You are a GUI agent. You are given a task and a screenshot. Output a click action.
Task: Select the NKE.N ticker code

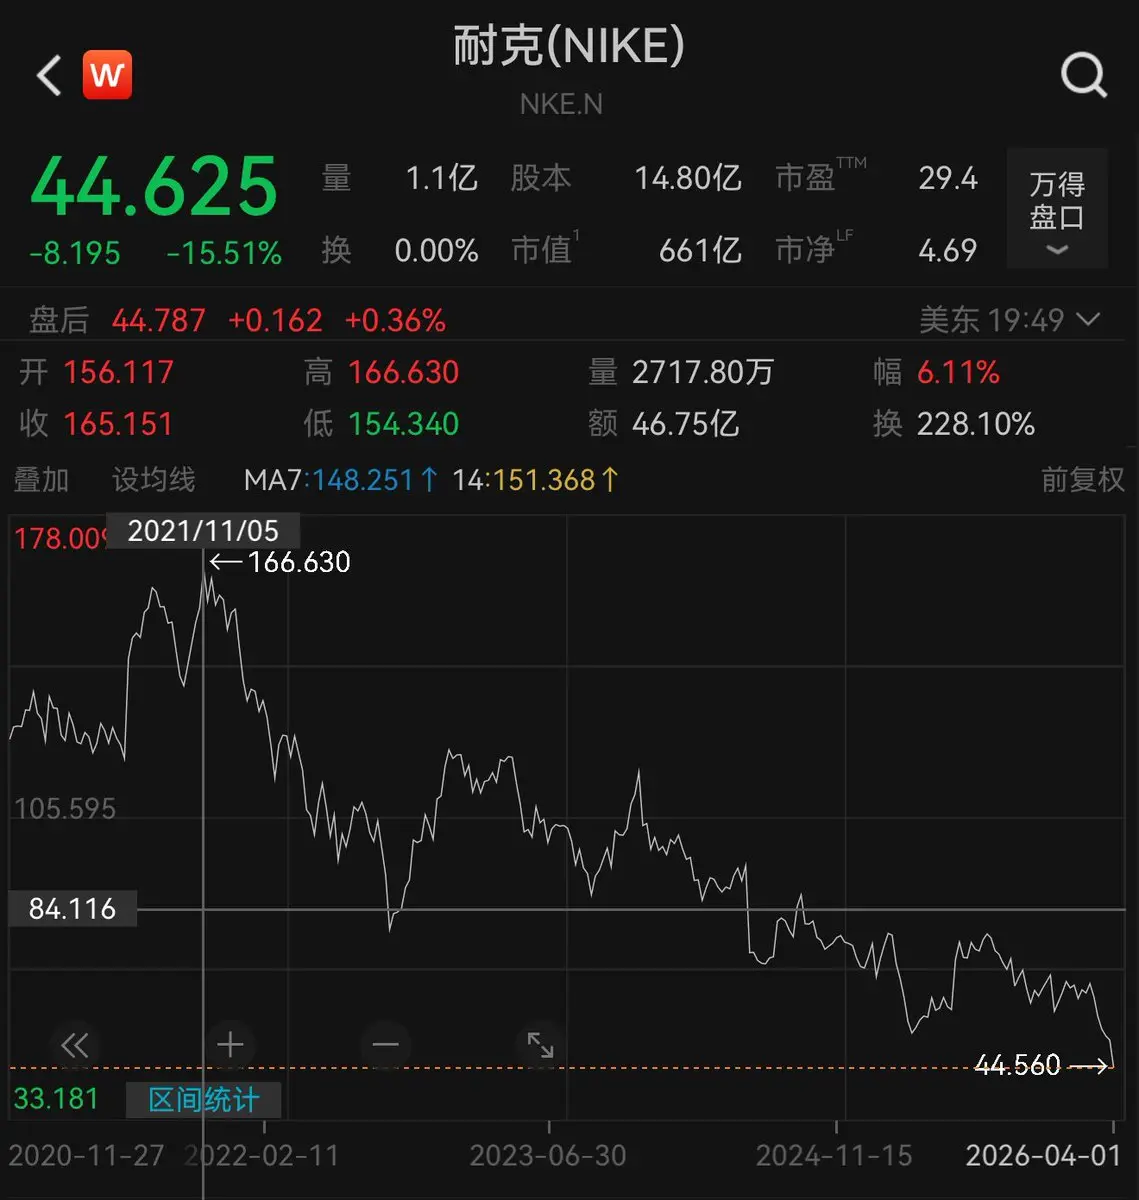(x=561, y=103)
